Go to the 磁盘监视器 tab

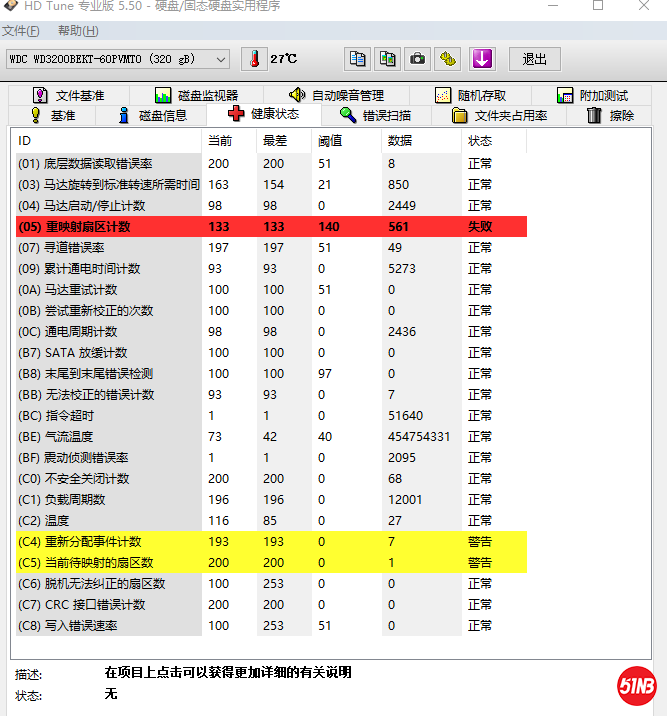pos(196,96)
